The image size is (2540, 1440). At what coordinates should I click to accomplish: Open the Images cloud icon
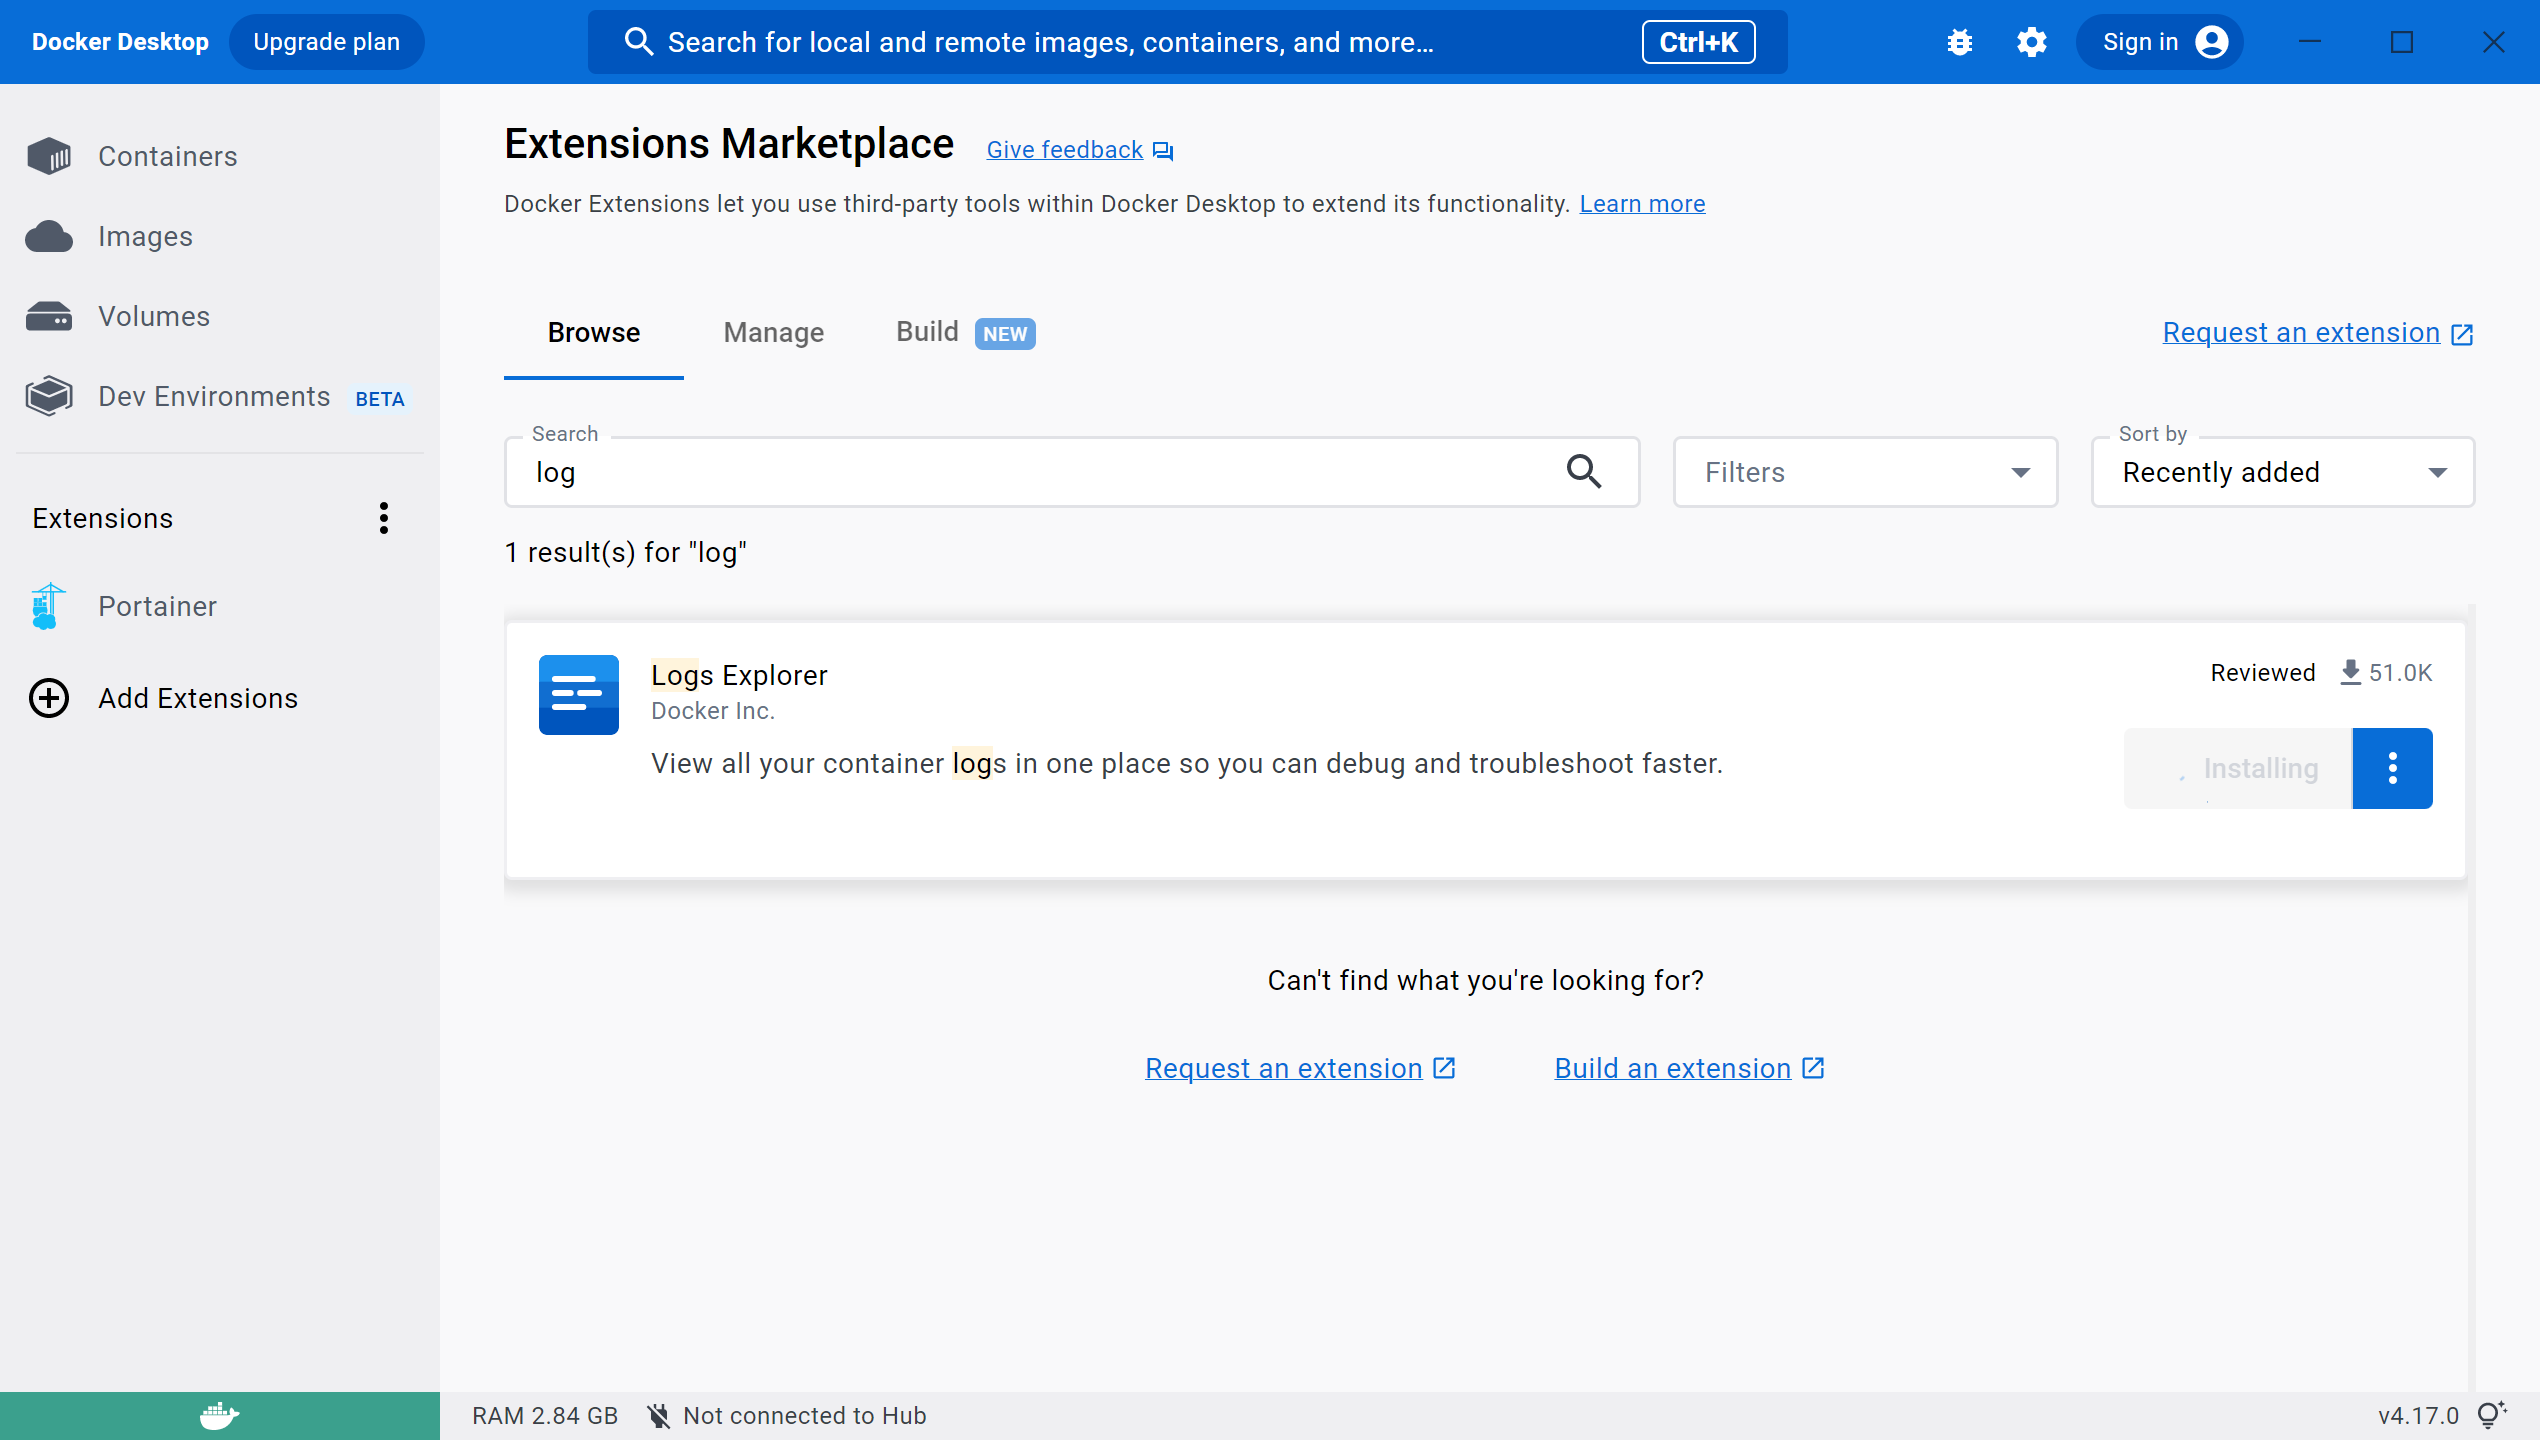click(49, 237)
